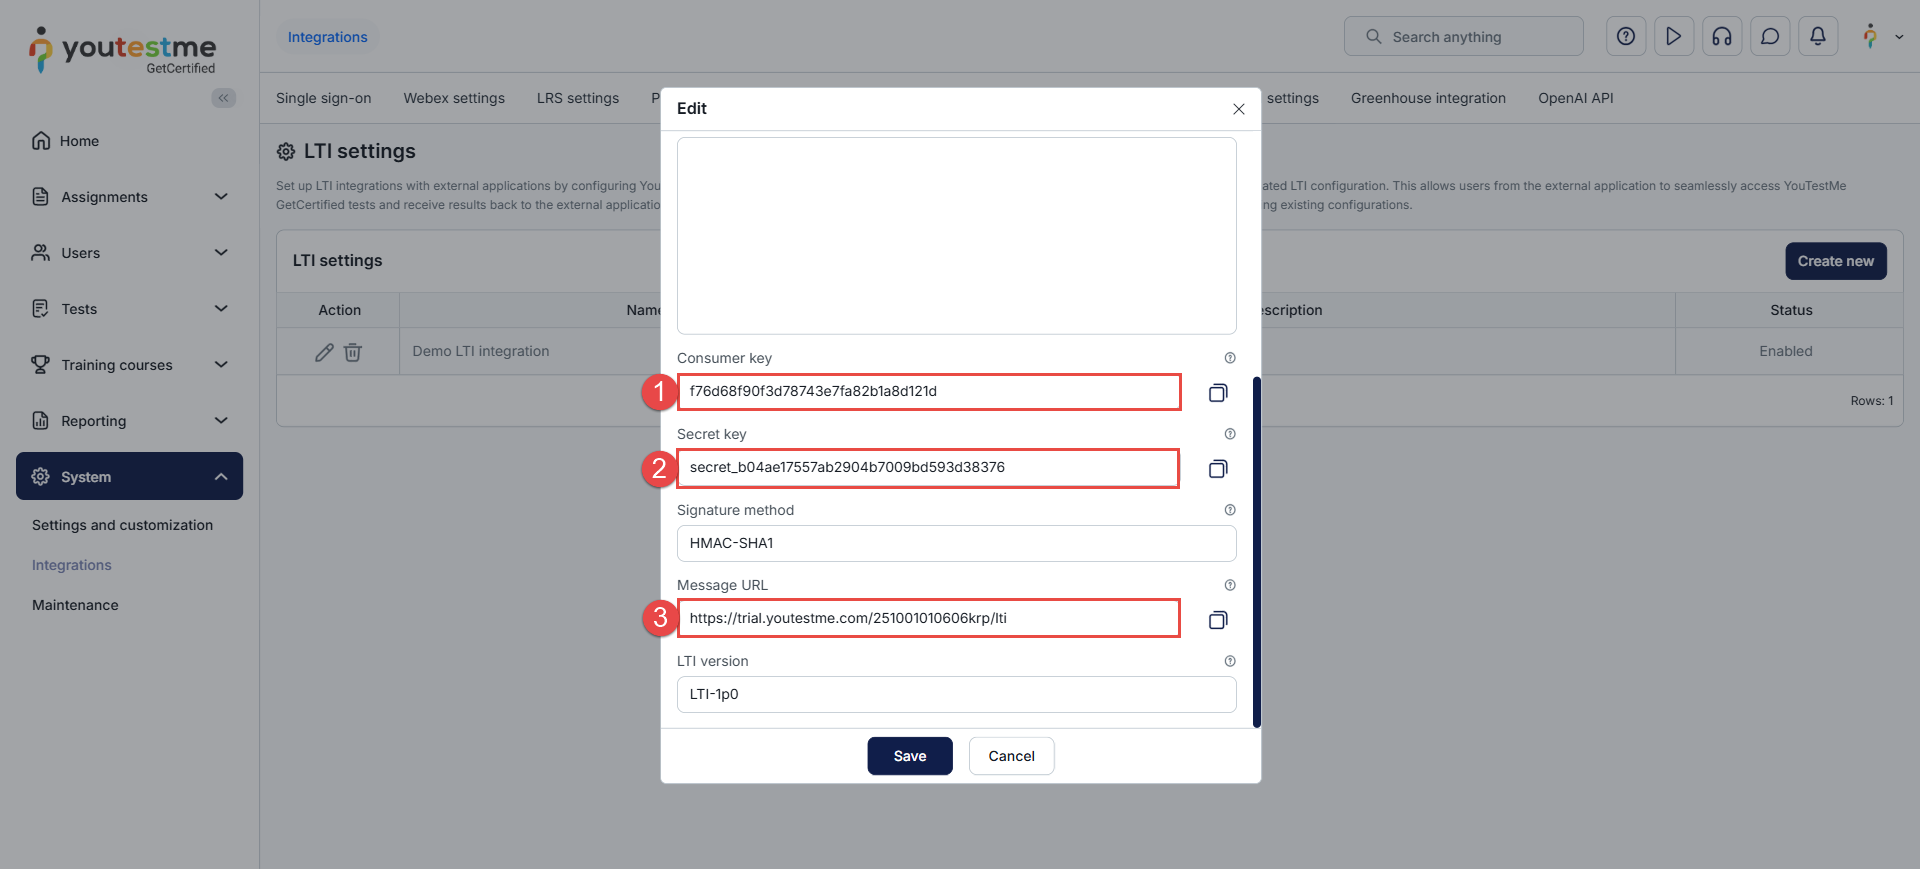Screen dimensions: 1920x869
Task: Save the LTI edit dialog
Action: click(x=909, y=756)
